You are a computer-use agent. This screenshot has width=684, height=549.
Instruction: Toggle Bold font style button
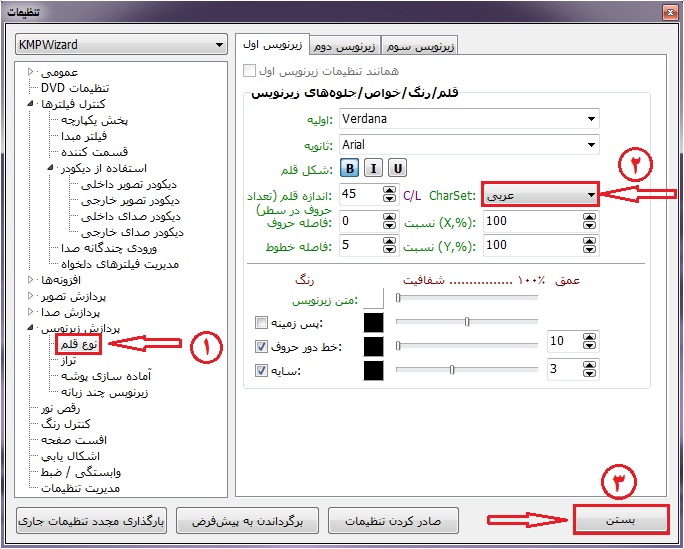[x=349, y=168]
